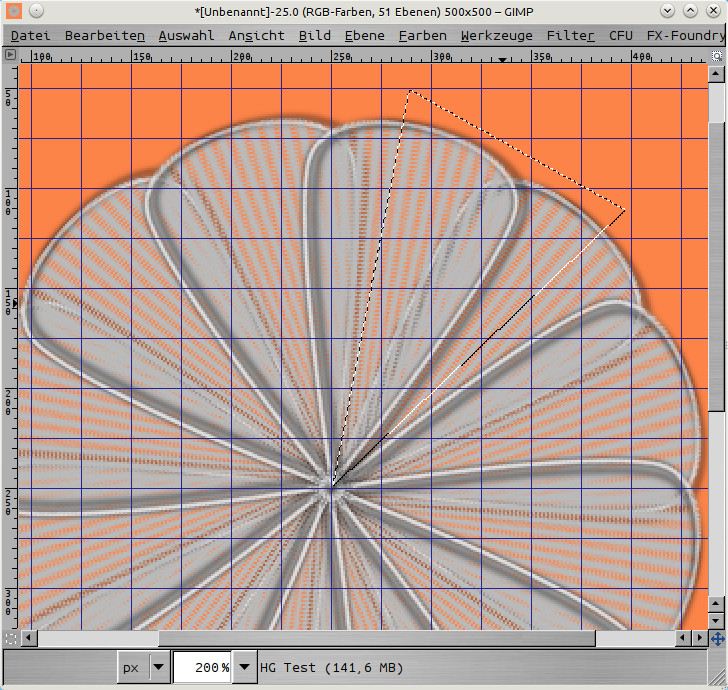728x690 pixels.
Task: Open the Filter menu
Action: tap(570, 35)
